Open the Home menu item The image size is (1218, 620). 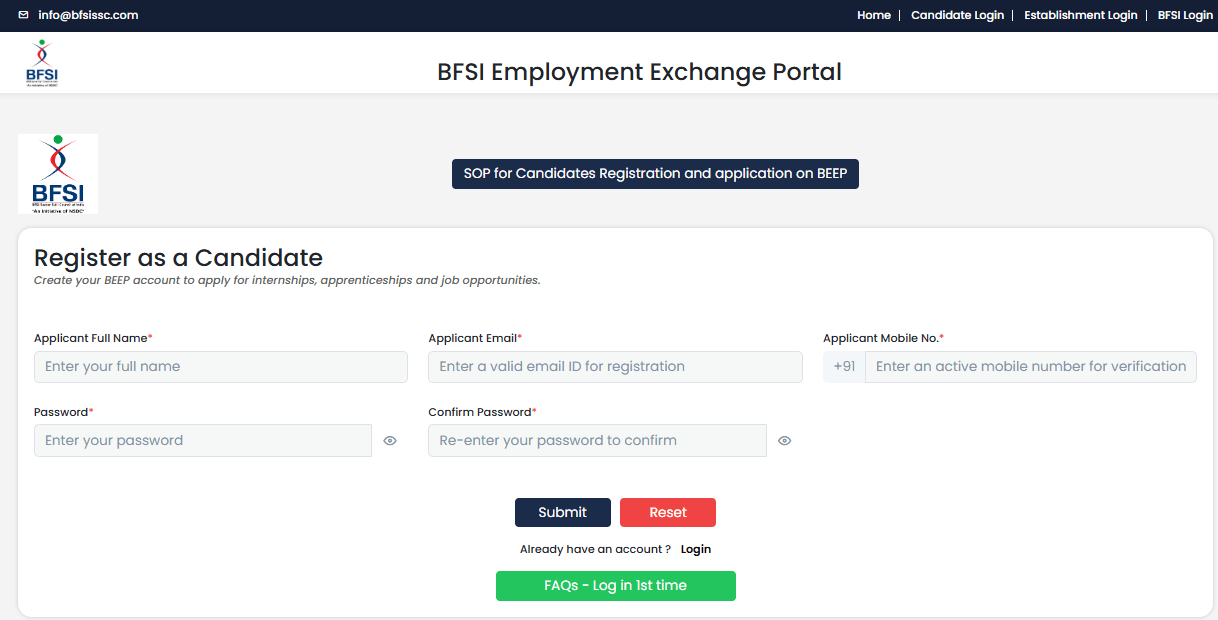[x=874, y=15]
